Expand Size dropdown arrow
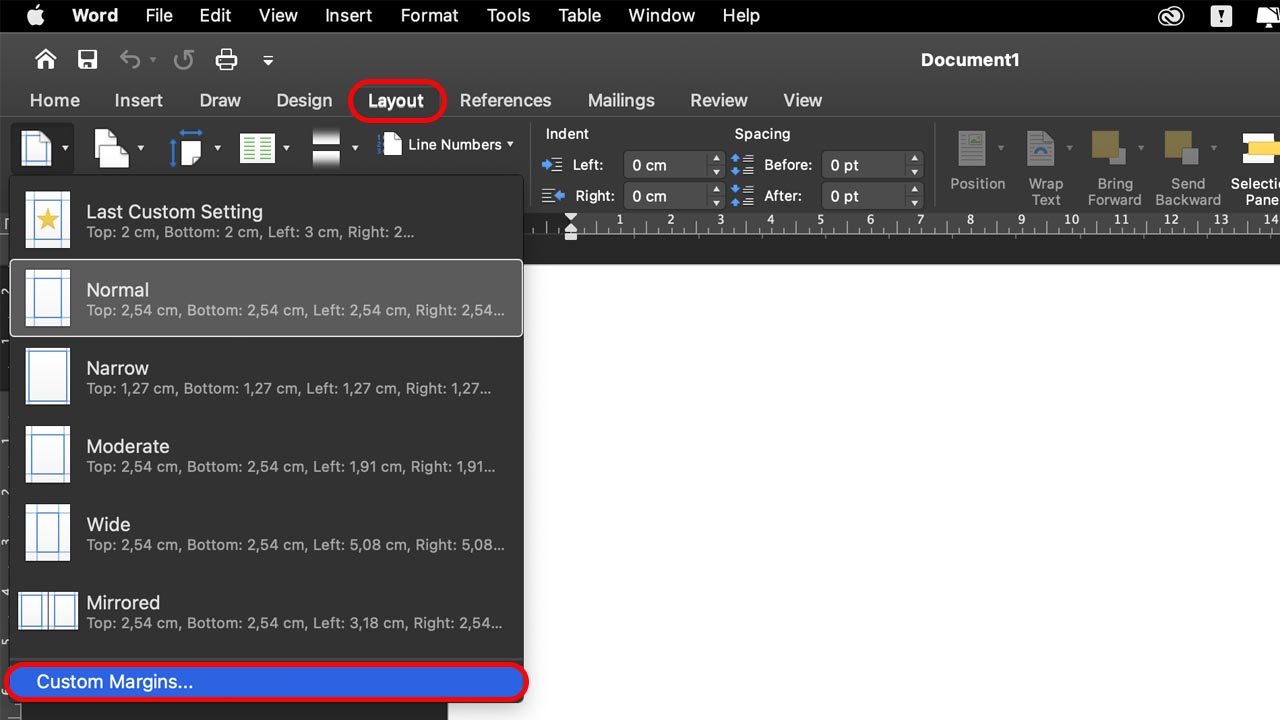The image size is (1280, 720). tap(216, 148)
